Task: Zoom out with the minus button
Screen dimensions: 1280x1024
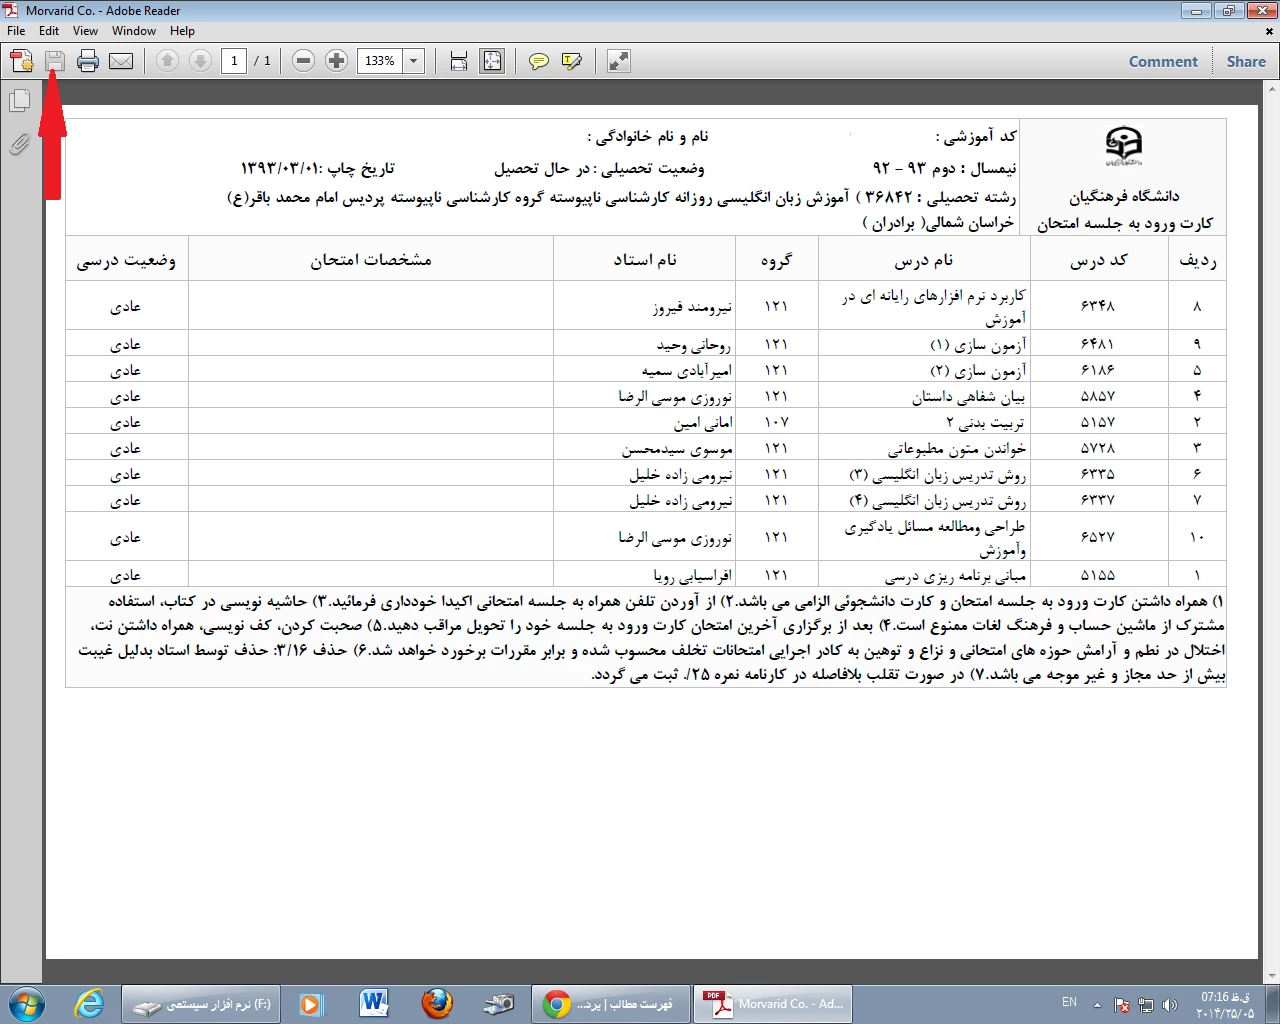Action: [x=304, y=61]
